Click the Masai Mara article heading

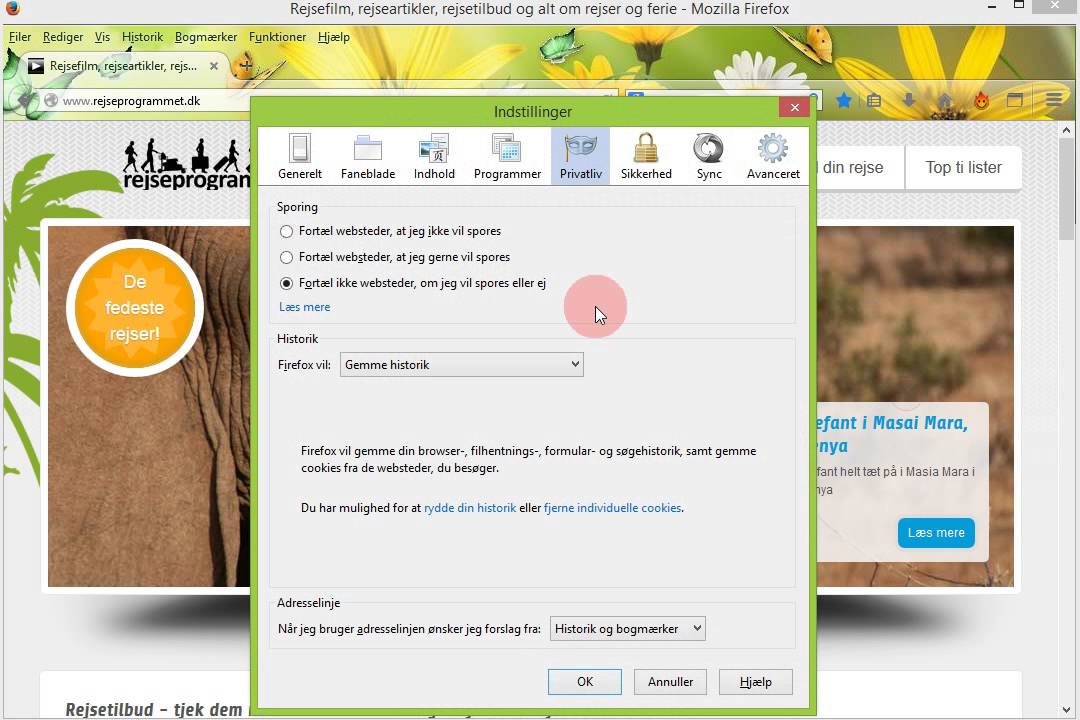pos(893,434)
